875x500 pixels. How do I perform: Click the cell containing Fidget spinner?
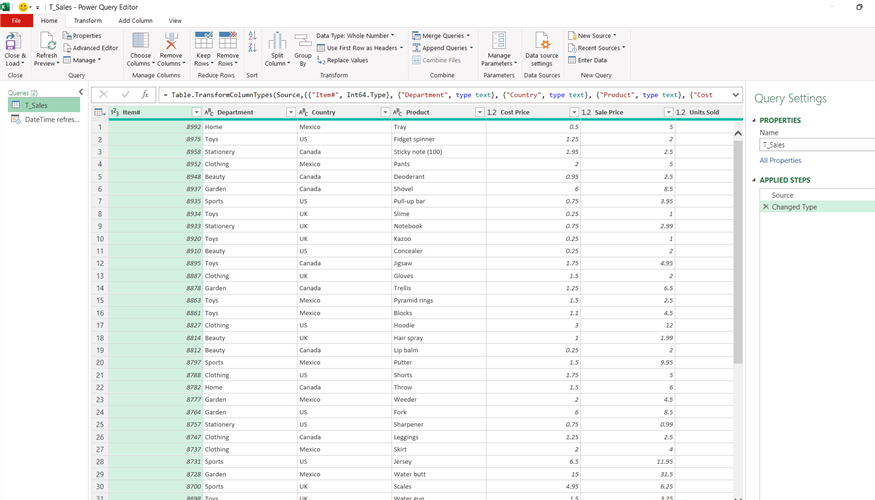tap(439, 140)
